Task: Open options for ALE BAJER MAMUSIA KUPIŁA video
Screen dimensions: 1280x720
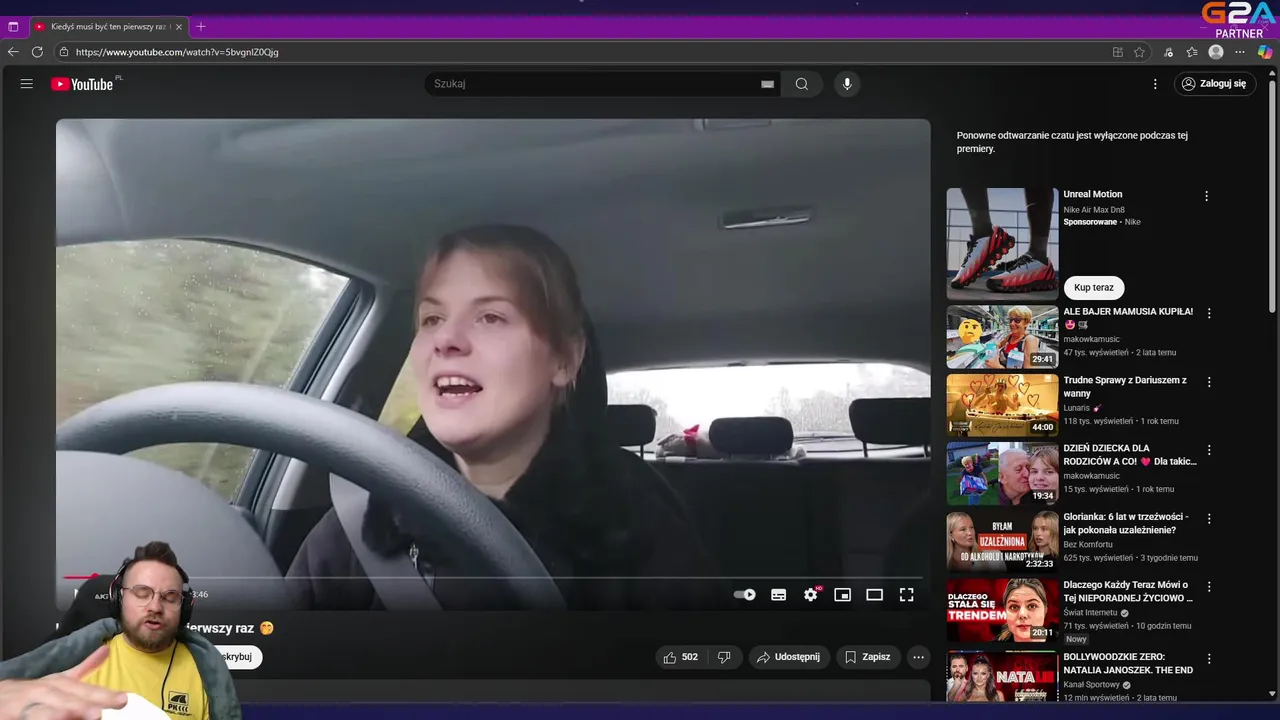Action: click(x=1209, y=313)
